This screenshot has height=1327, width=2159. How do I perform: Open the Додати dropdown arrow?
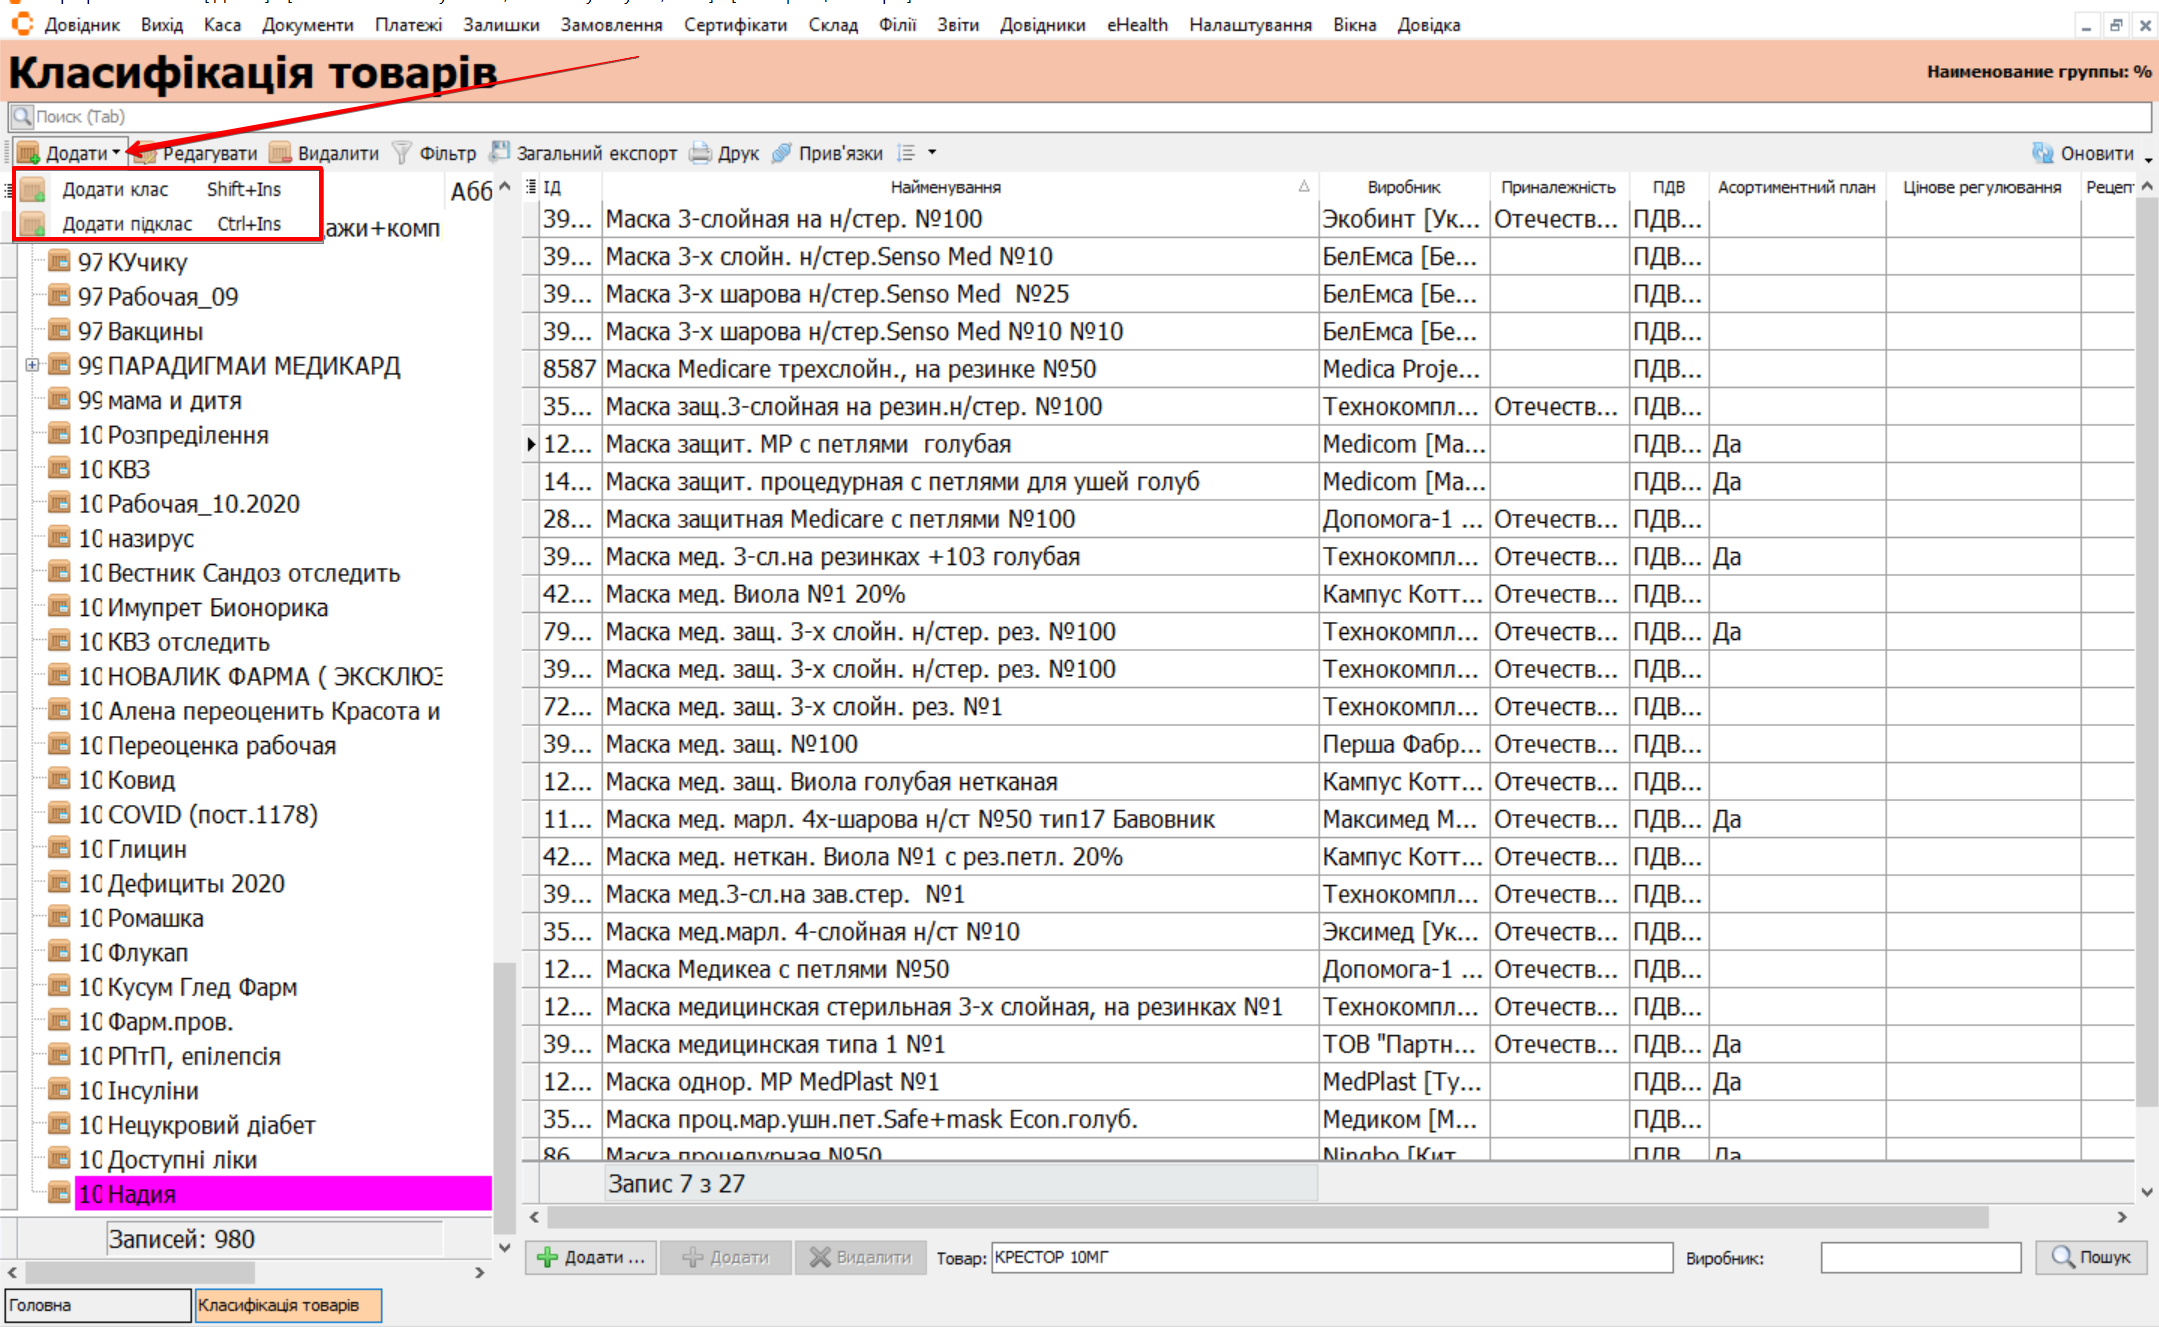[117, 153]
